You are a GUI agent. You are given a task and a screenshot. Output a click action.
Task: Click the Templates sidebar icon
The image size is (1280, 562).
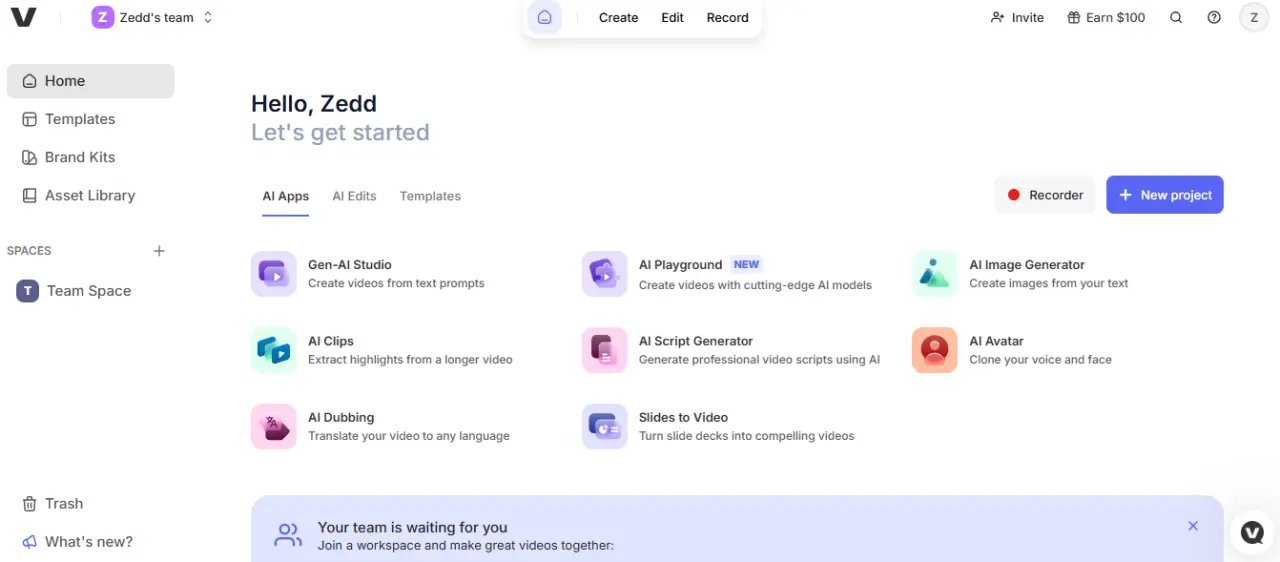click(30, 119)
